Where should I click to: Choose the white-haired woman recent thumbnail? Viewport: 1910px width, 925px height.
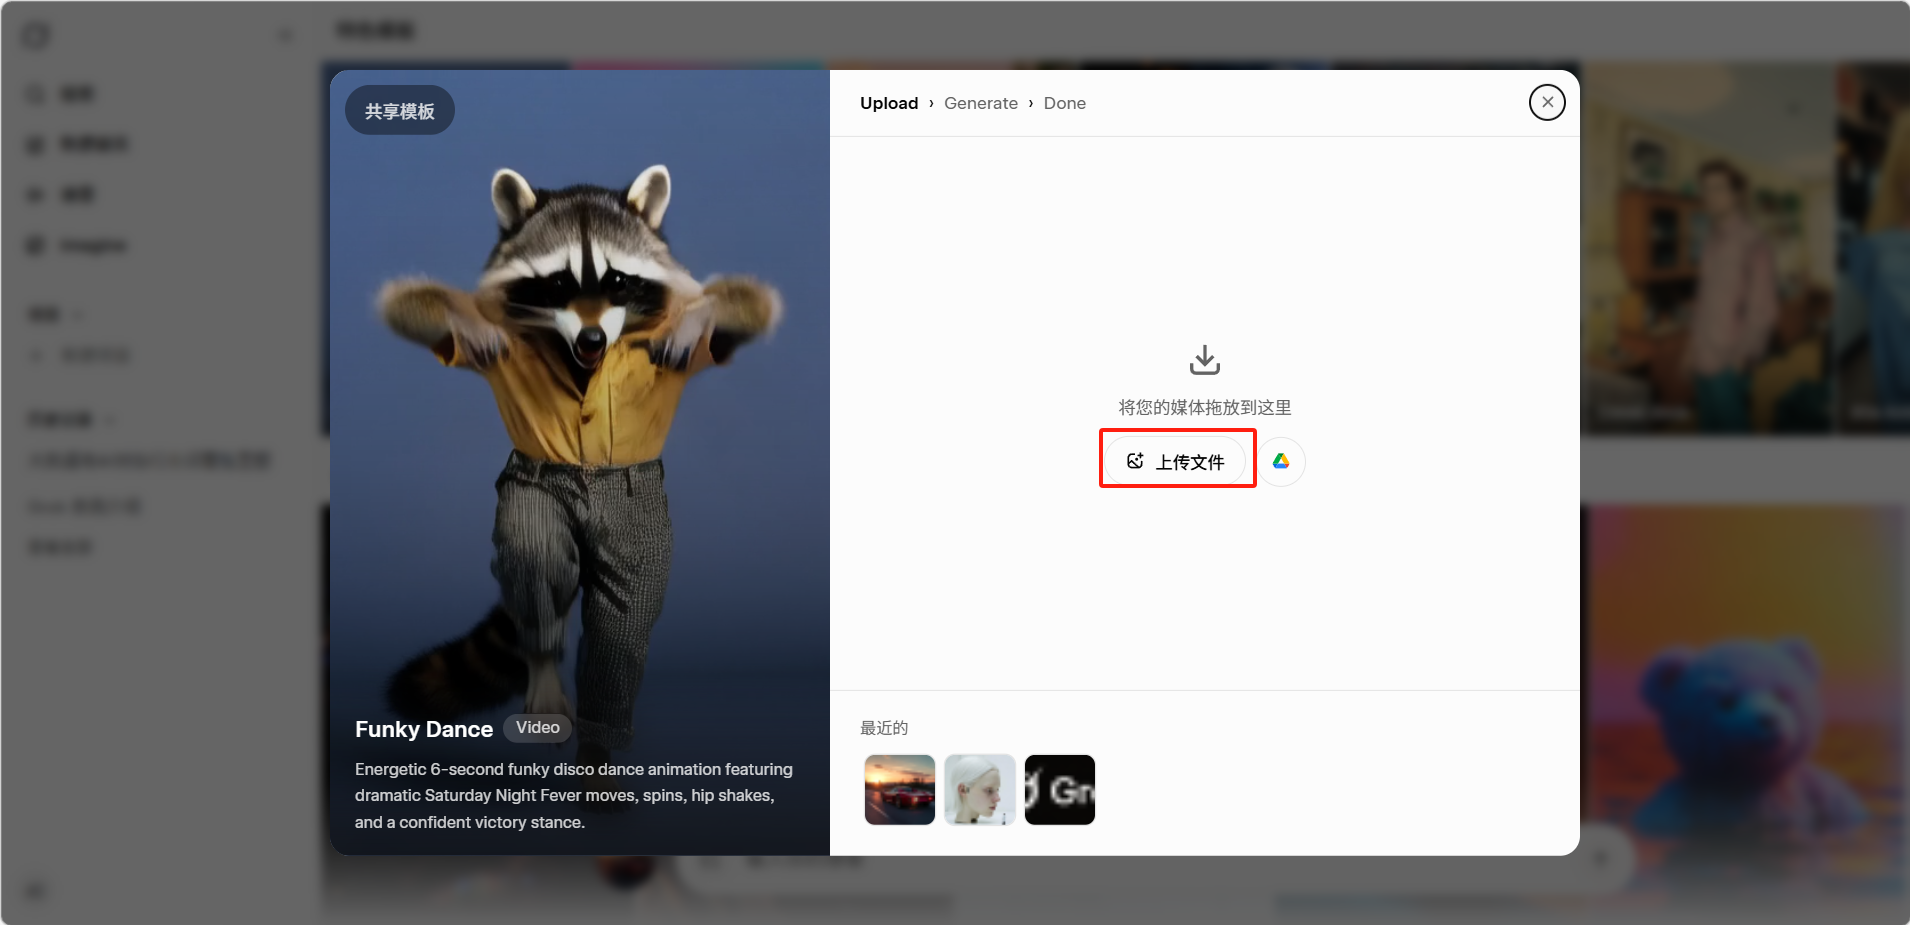coord(979,790)
